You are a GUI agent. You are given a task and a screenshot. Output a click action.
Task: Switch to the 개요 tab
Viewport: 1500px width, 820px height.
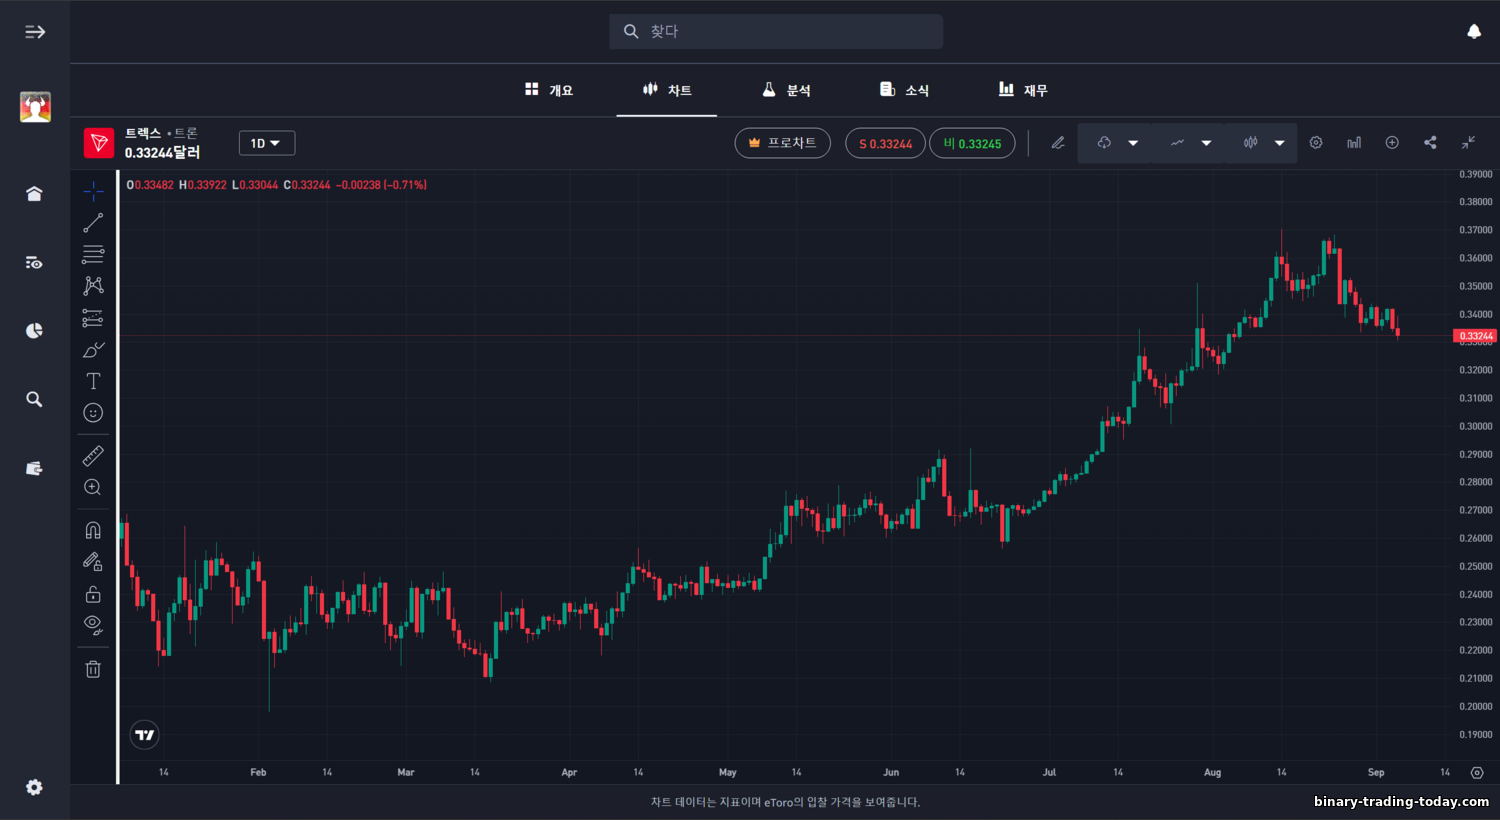pyautogui.click(x=549, y=90)
